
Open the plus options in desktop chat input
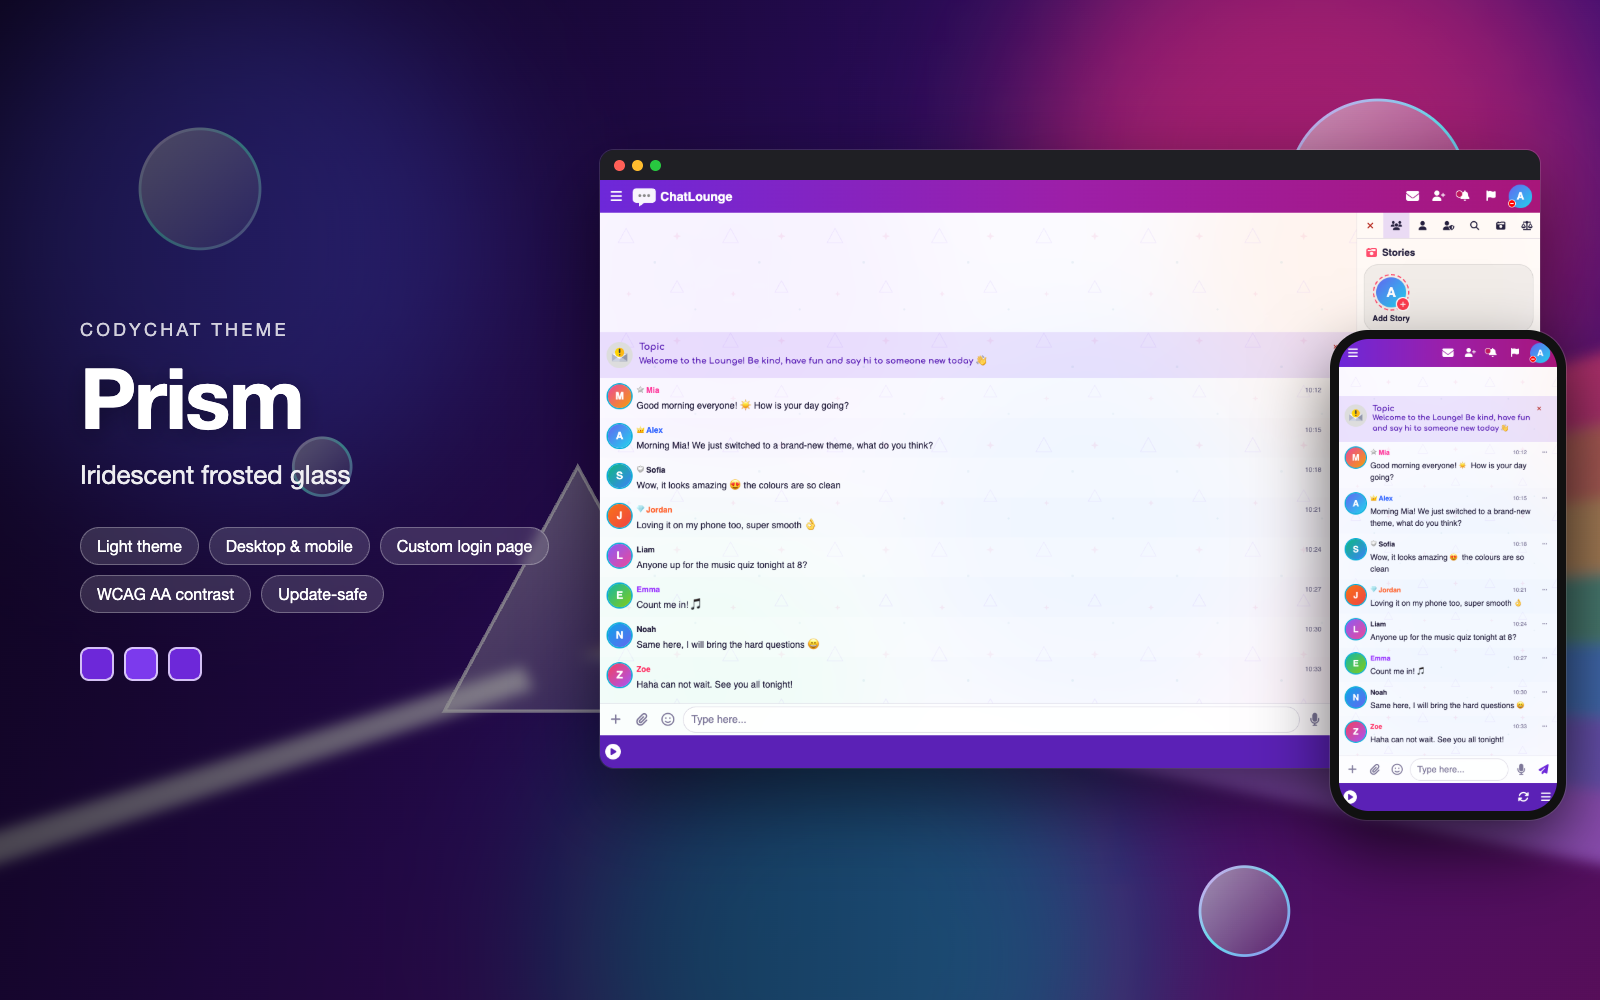pyautogui.click(x=616, y=719)
